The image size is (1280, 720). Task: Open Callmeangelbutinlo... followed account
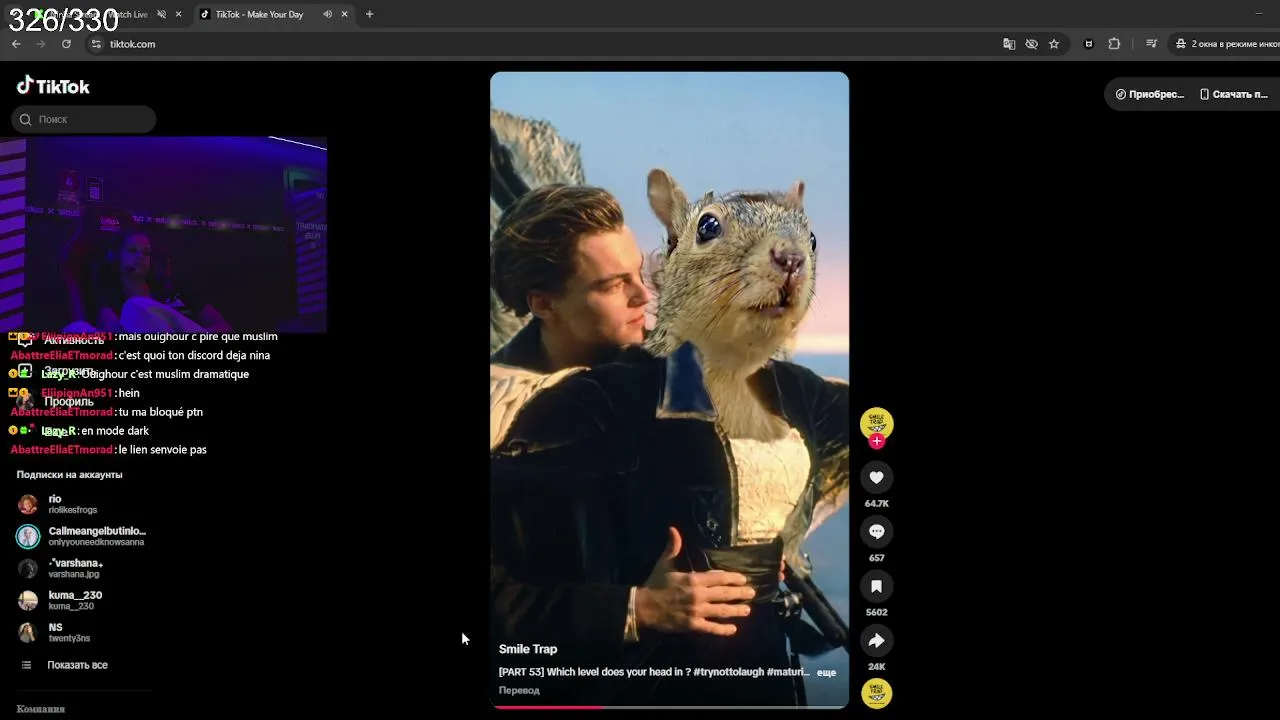pos(82,536)
